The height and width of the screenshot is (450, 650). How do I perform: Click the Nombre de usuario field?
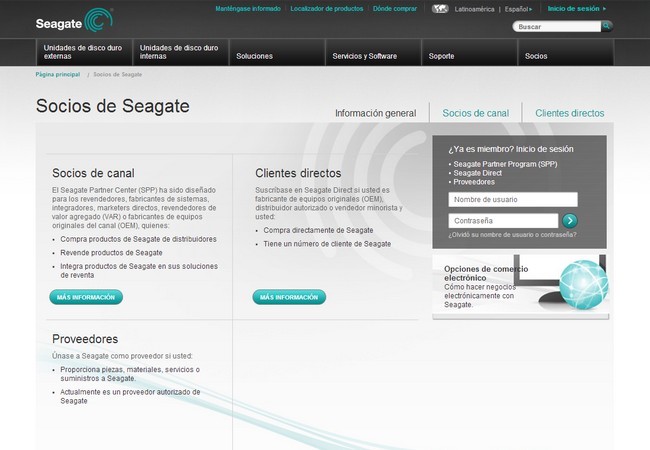513,199
